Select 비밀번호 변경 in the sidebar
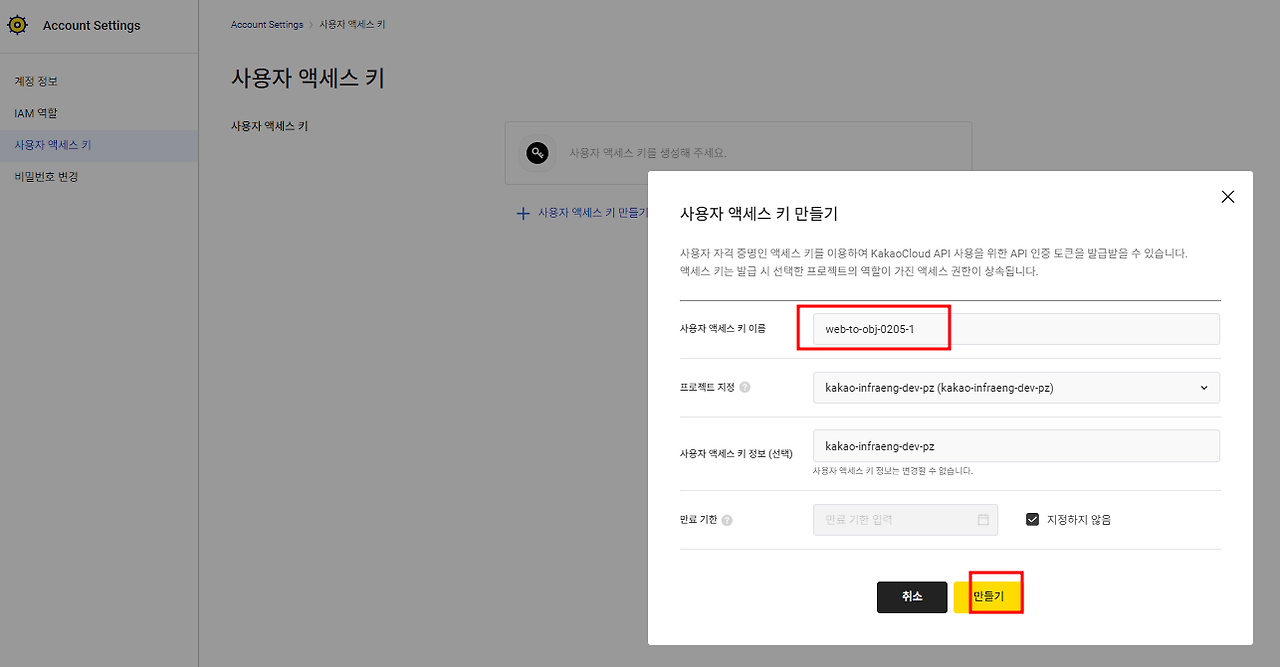Image resolution: width=1280 pixels, height=667 pixels. [x=45, y=176]
